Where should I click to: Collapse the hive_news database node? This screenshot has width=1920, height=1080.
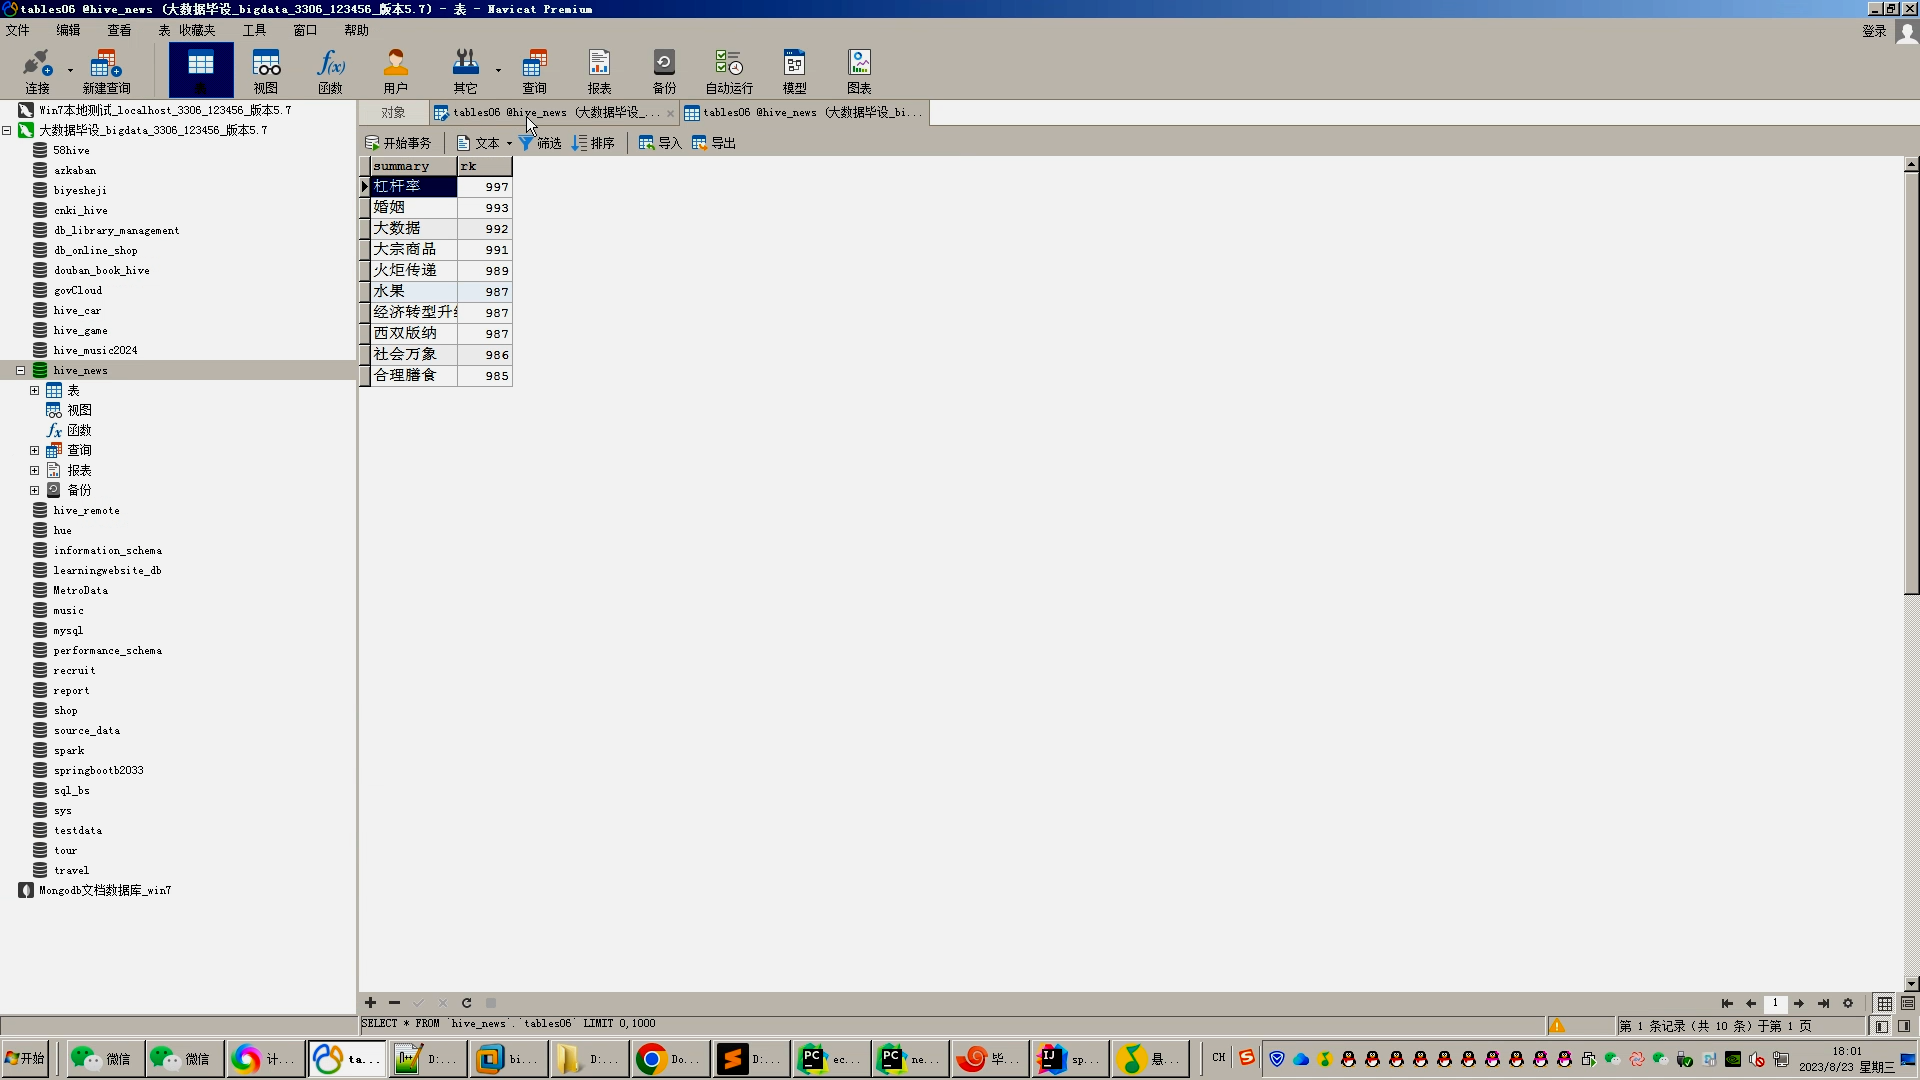[x=20, y=371]
